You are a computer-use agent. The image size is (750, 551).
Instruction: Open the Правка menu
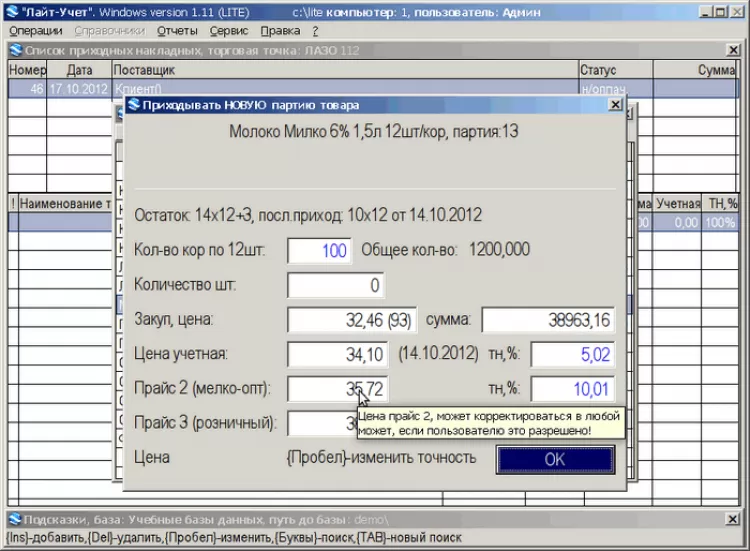coord(280,31)
